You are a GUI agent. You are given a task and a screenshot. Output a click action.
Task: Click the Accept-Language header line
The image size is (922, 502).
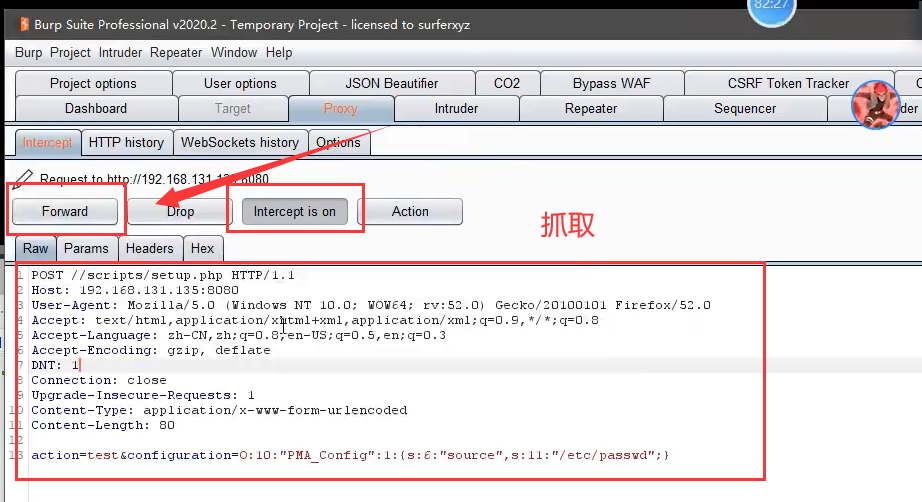pyautogui.click(x=239, y=335)
